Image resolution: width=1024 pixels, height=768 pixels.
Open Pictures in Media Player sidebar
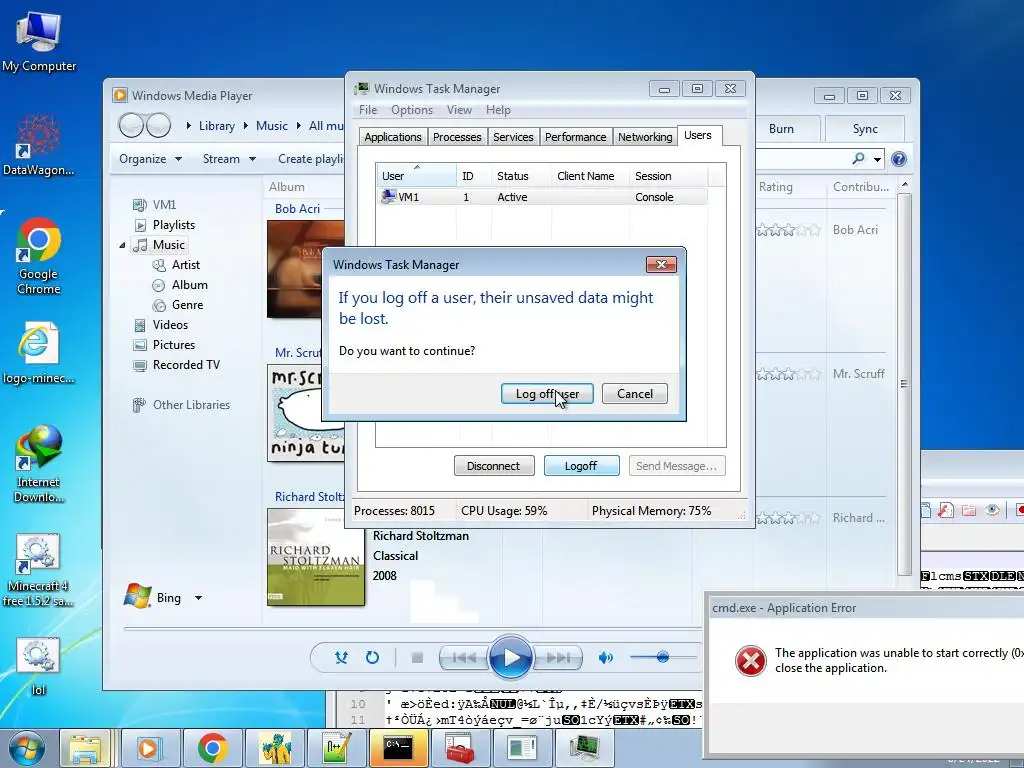[164, 345]
